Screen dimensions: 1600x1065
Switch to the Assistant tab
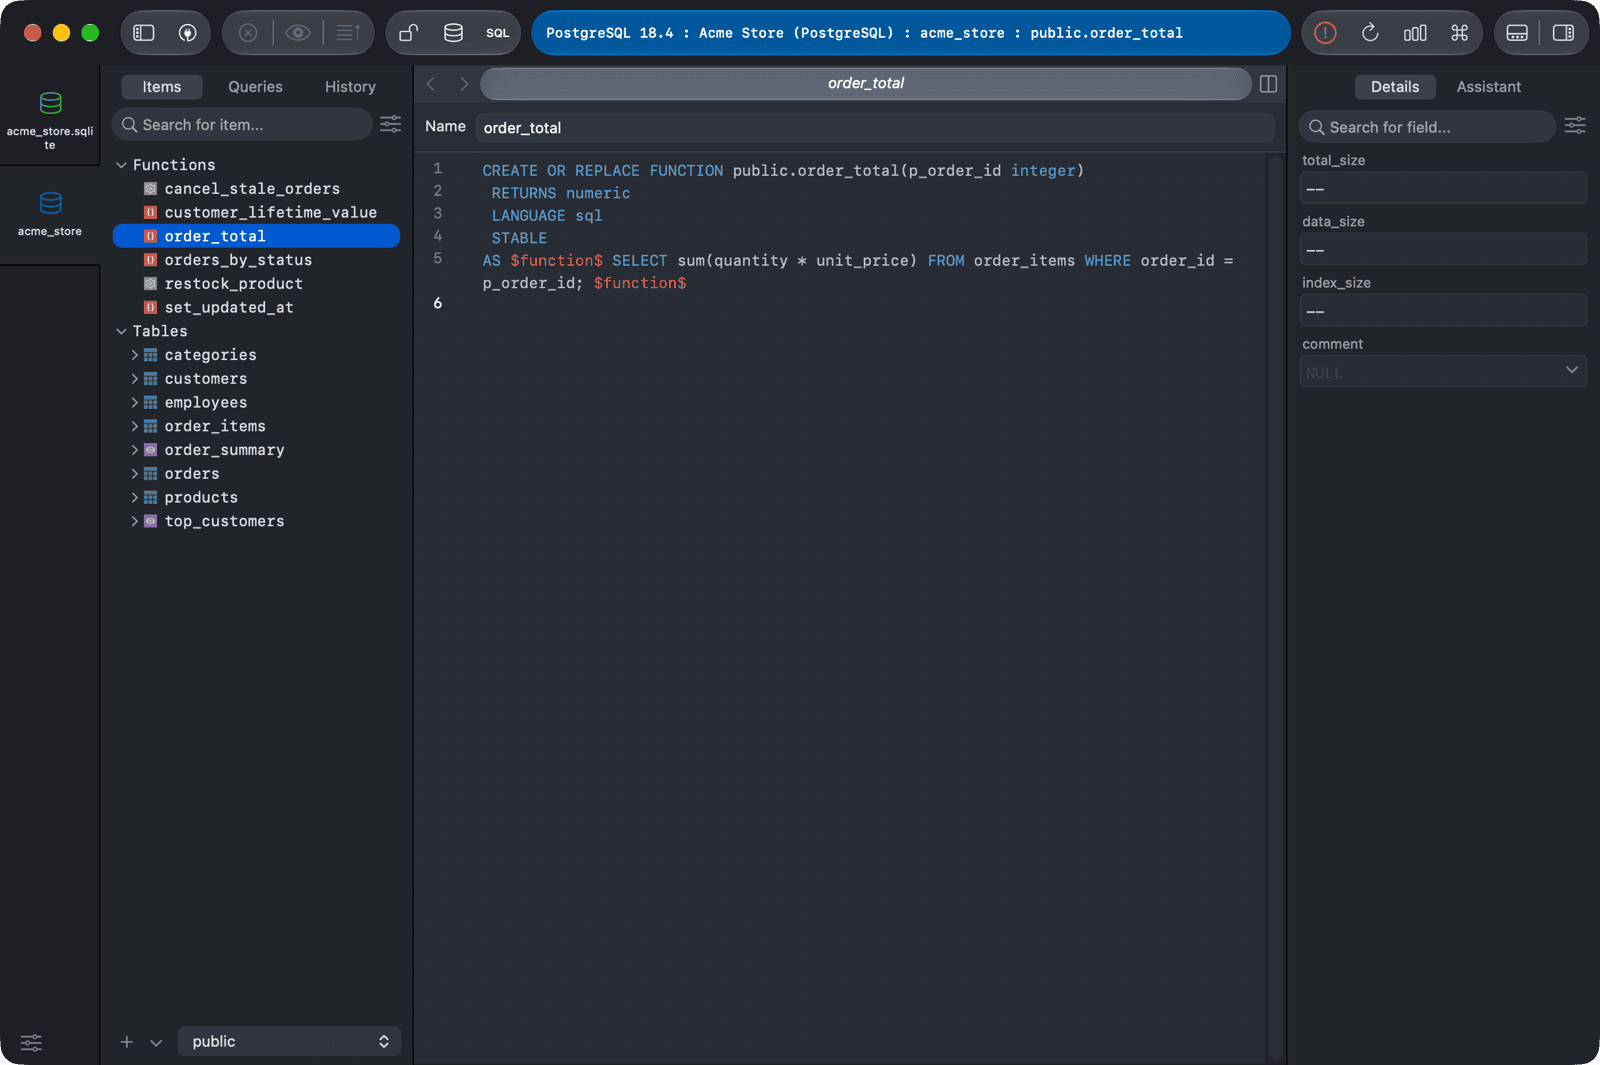pyautogui.click(x=1488, y=87)
